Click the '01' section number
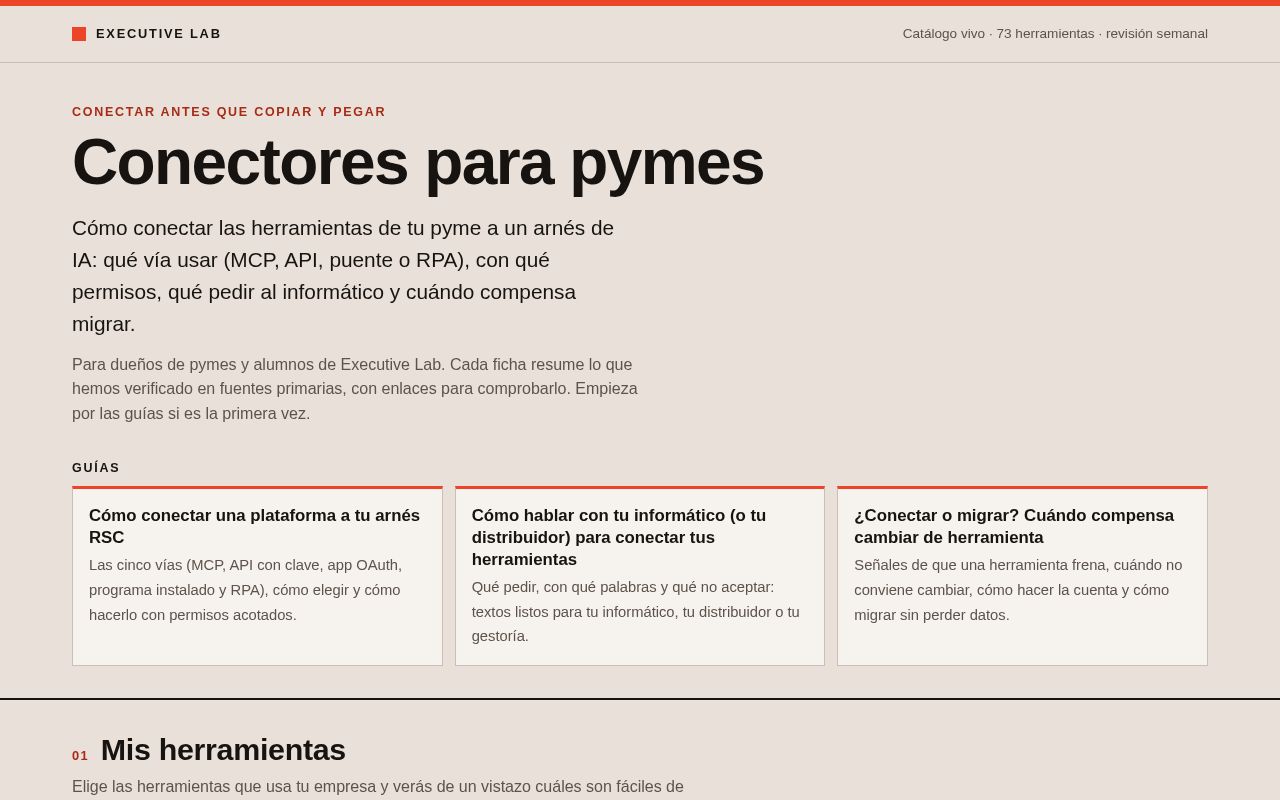This screenshot has width=1280, height=800. (80, 756)
